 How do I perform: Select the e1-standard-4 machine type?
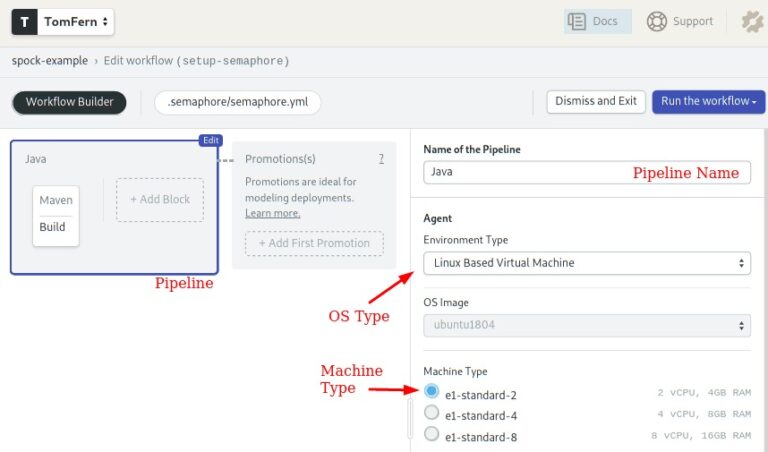(x=432, y=412)
